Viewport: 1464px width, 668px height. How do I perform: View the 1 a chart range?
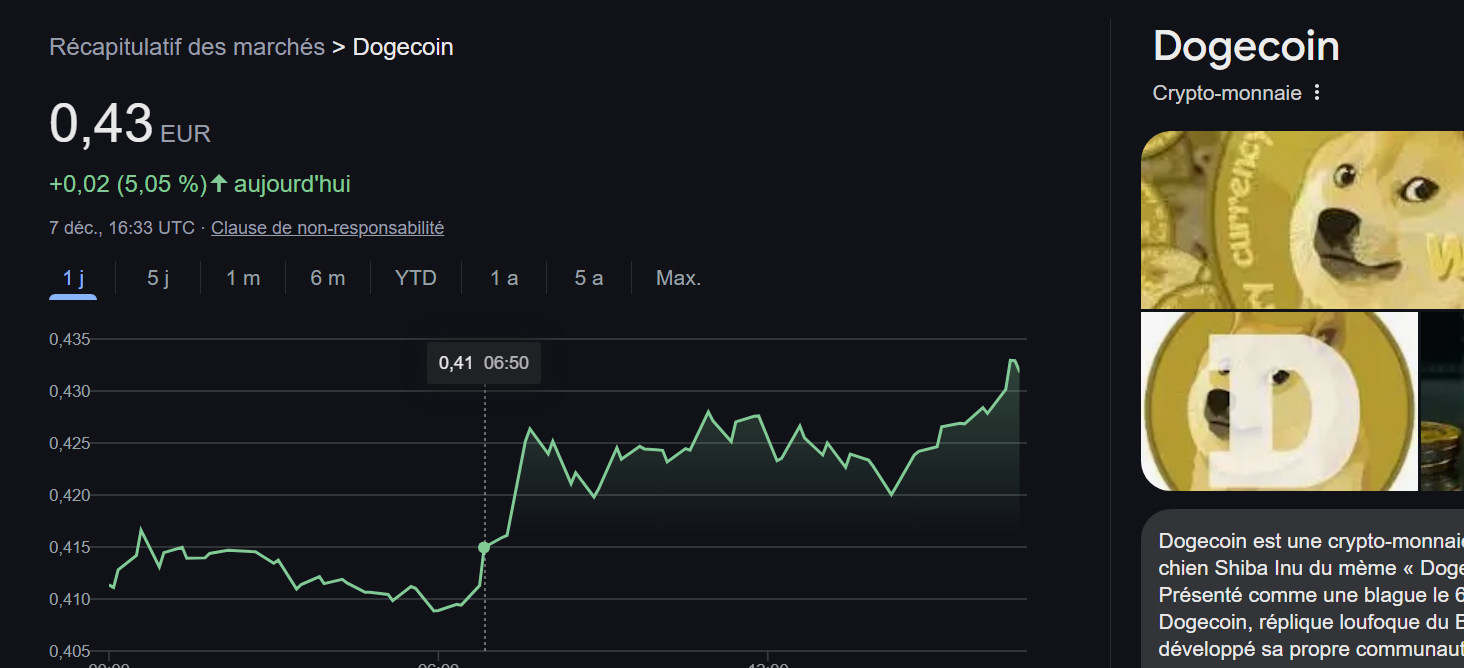[x=504, y=278]
